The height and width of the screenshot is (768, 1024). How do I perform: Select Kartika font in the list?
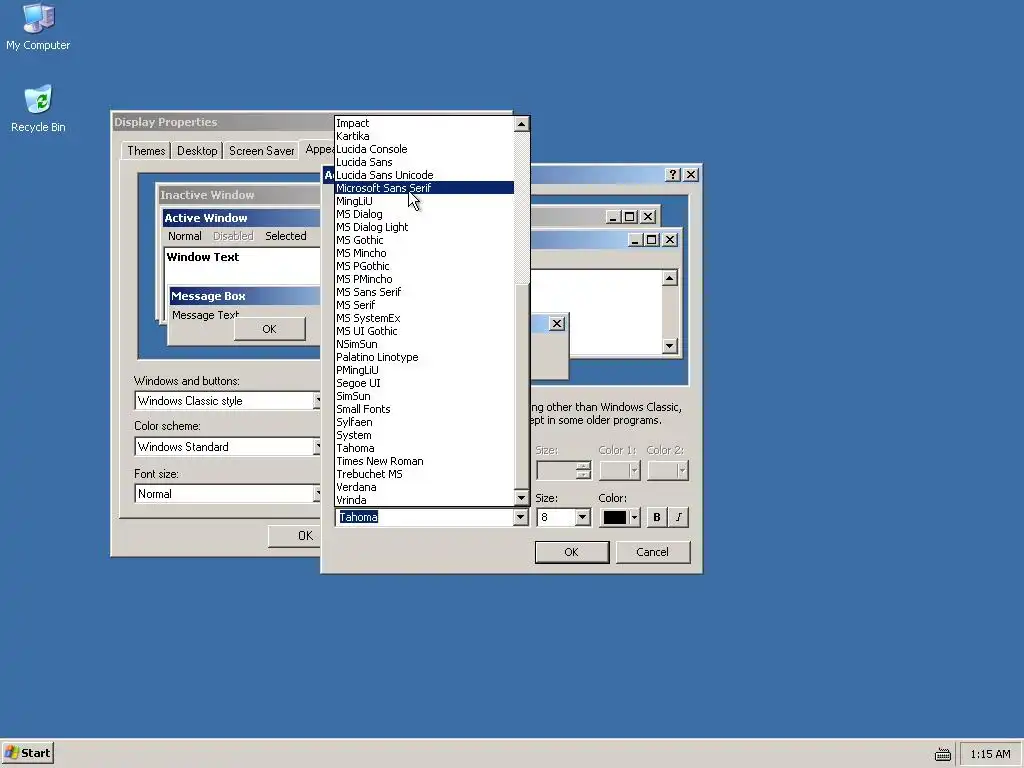[x=424, y=136]
